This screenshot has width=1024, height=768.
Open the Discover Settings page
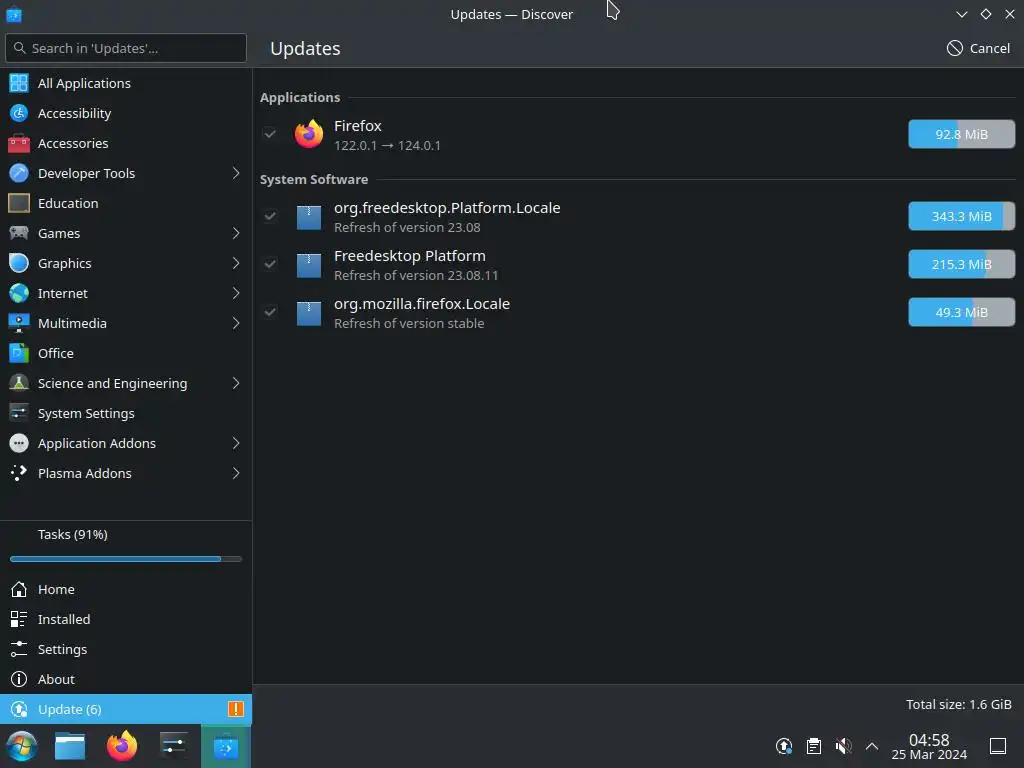(x=126, y=649)
